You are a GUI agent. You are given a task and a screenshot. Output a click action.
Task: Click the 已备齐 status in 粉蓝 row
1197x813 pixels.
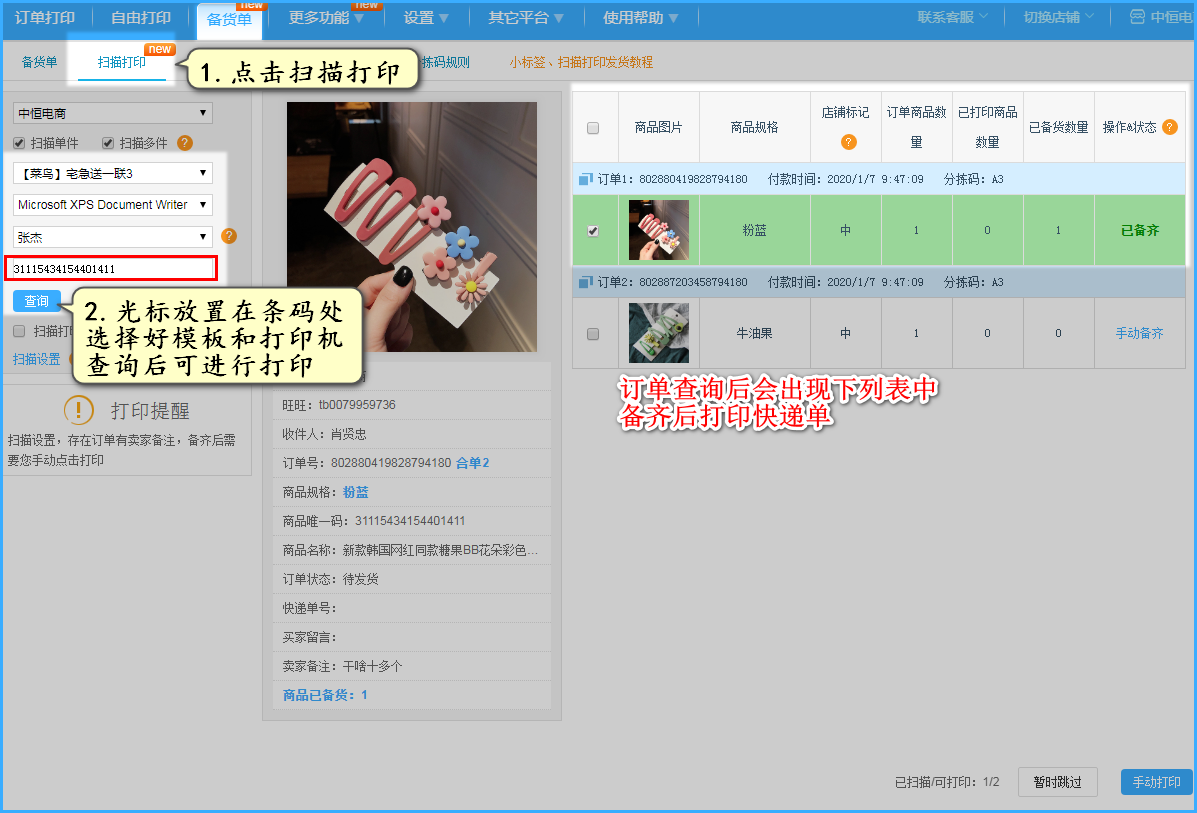pyautogui.click(x=1140, y=230)
